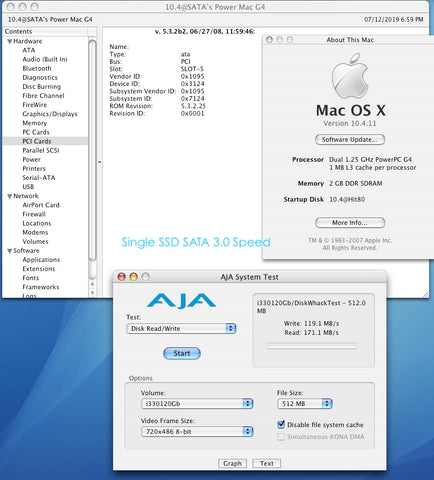Viewport: 434px width, 480px height.
Task: Click the Type value ata
Action: (186, 54)
